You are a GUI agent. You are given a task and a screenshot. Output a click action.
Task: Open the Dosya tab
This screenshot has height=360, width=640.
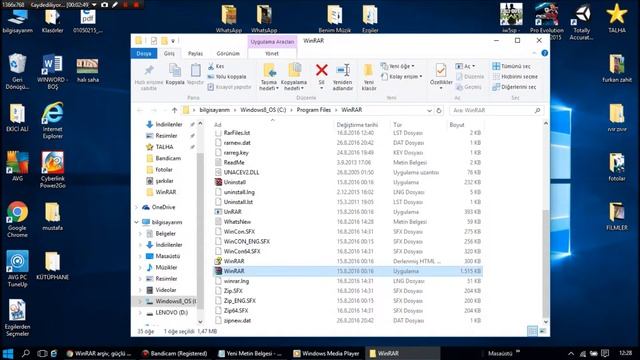(x=144, y=53)
